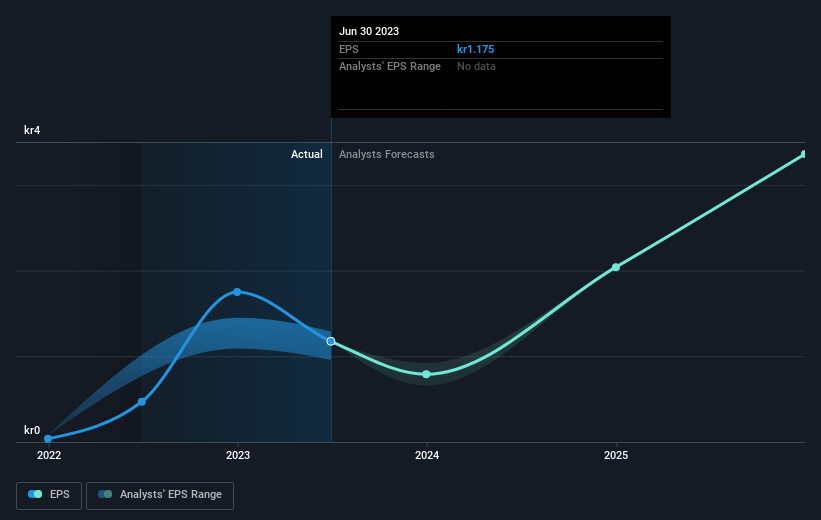Click the Analysts' EPS Range legend swatch

[105, 494]
